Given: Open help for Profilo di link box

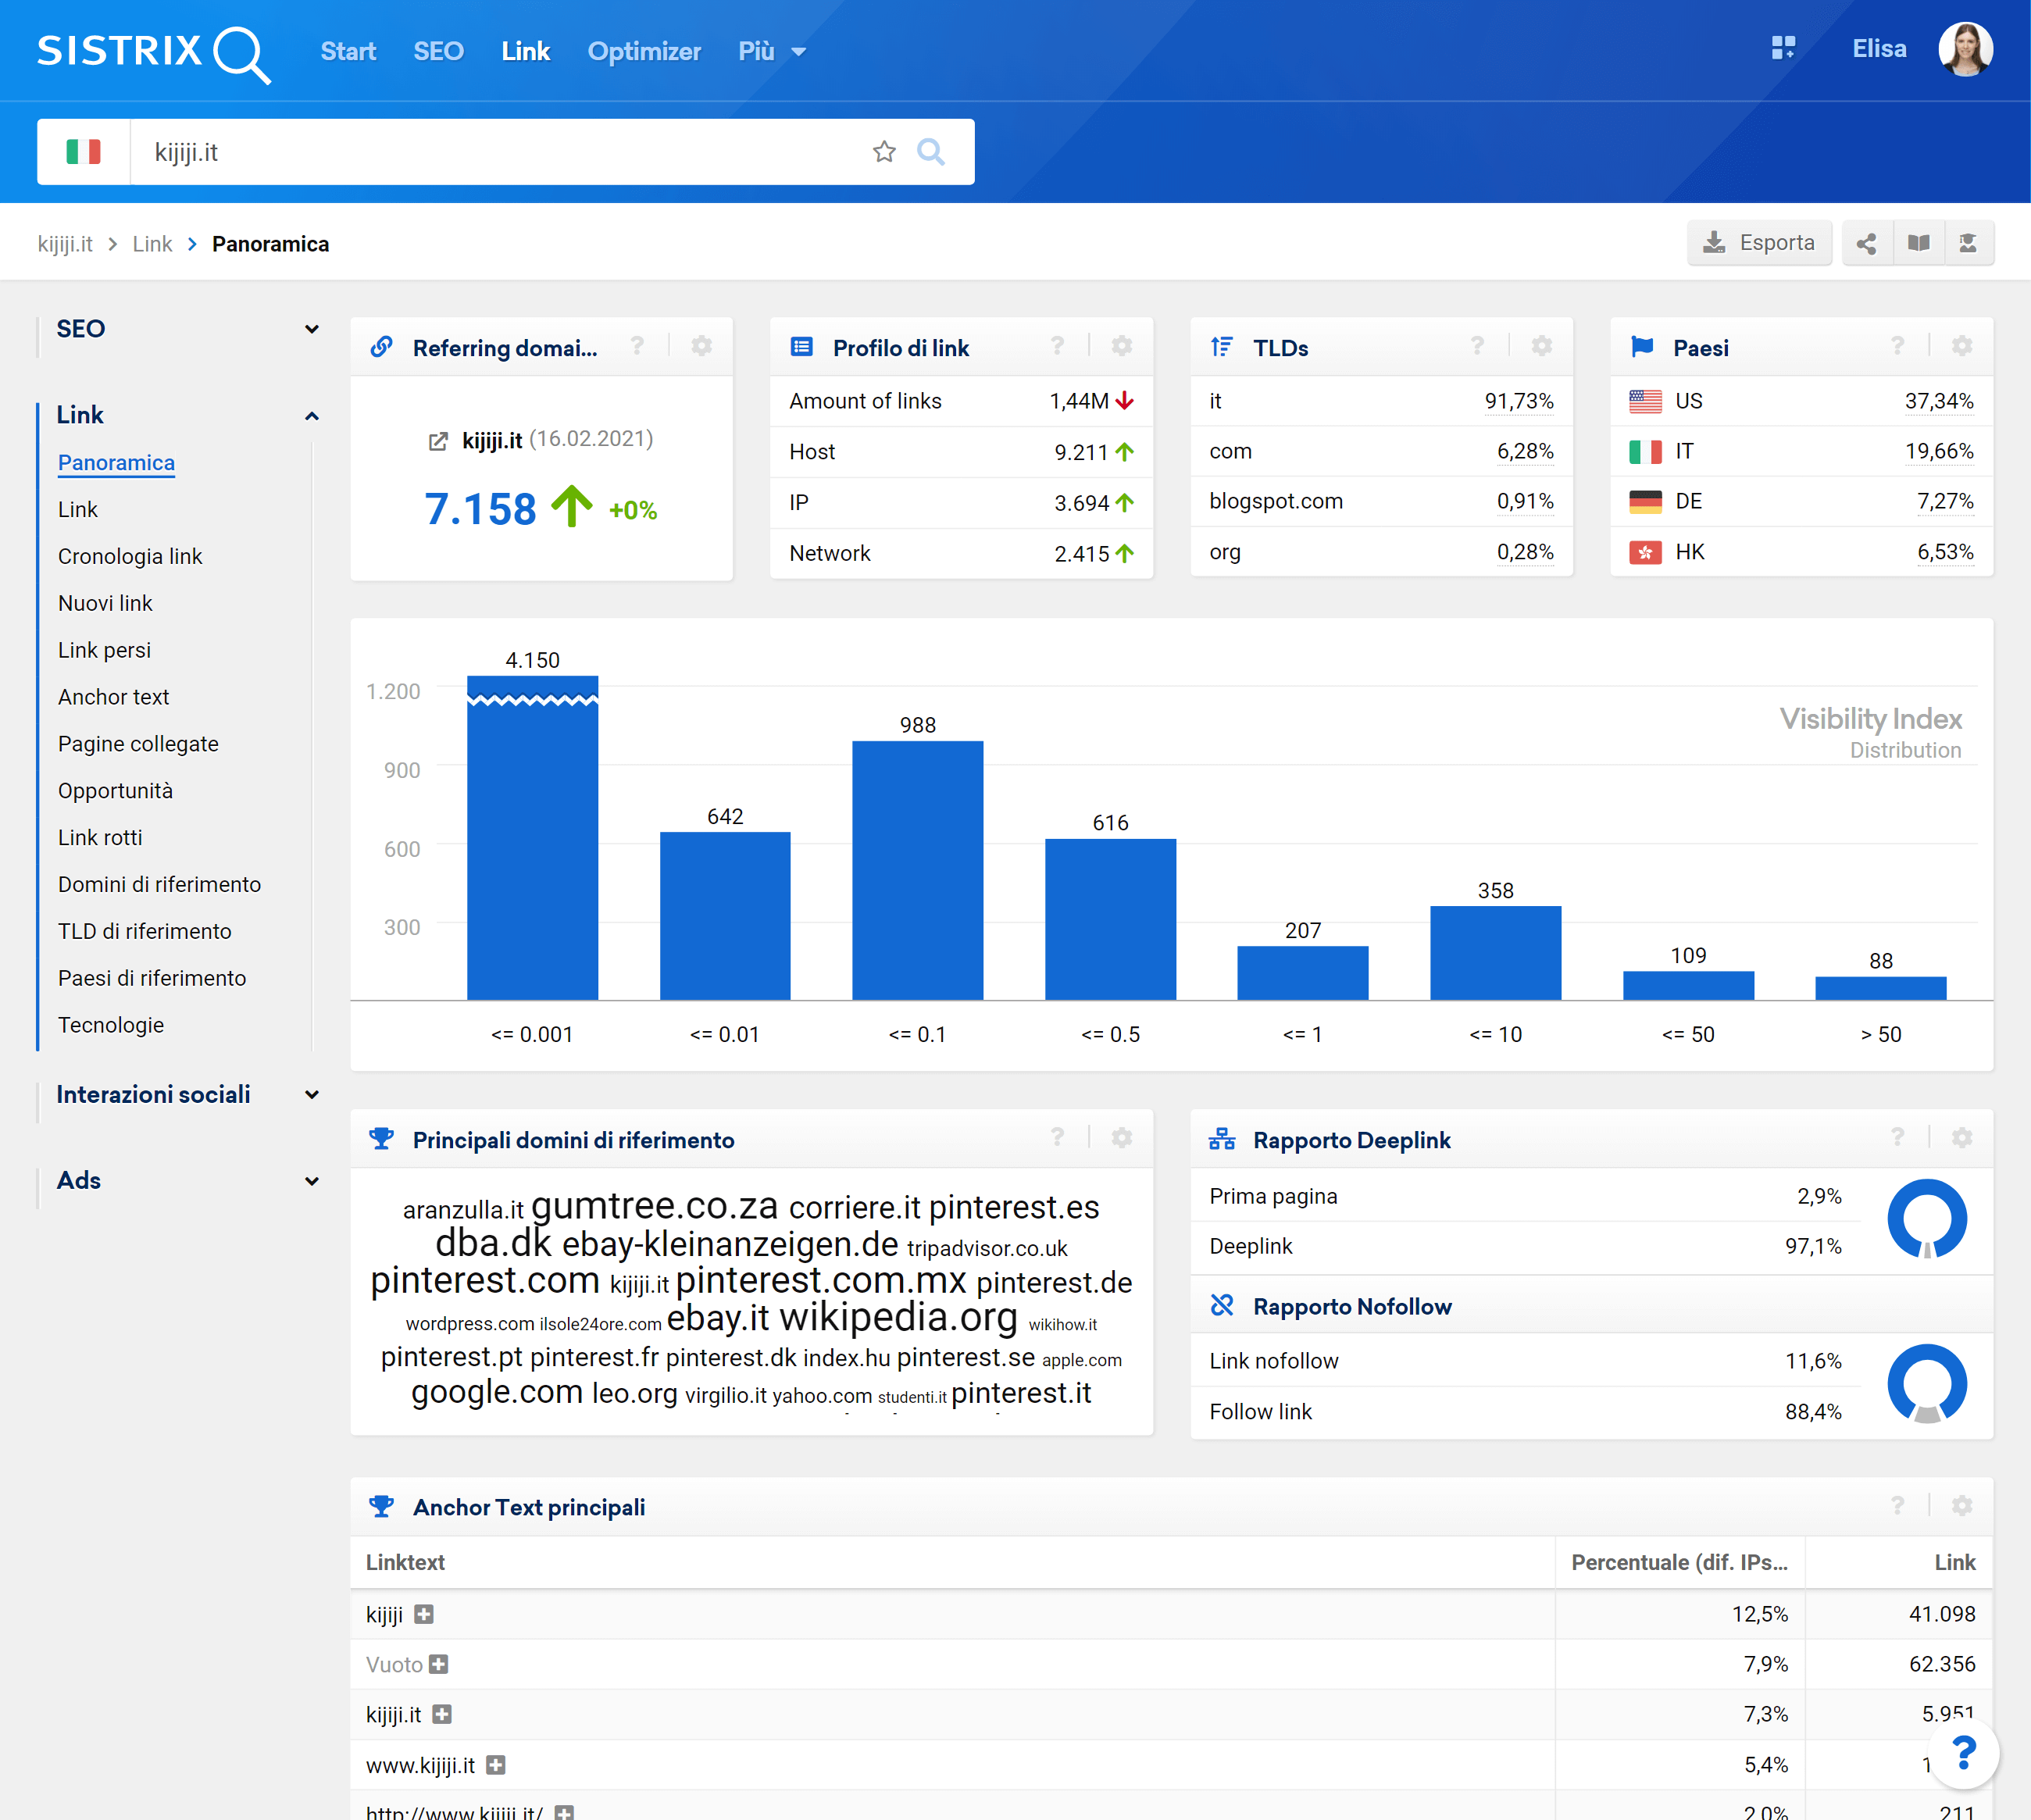Looking at the screenshot, I should click(1057, 346).
